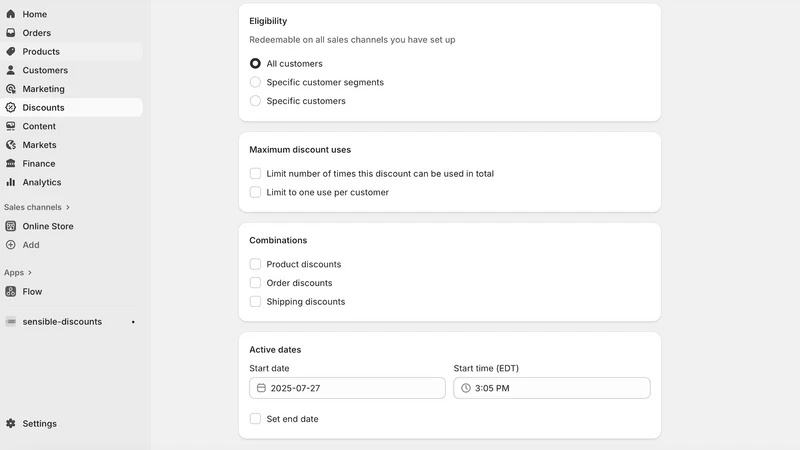This screenshot has height=450, width=800.
Task: Click the Start date field 2025-07-27
Action: point(347,388)
